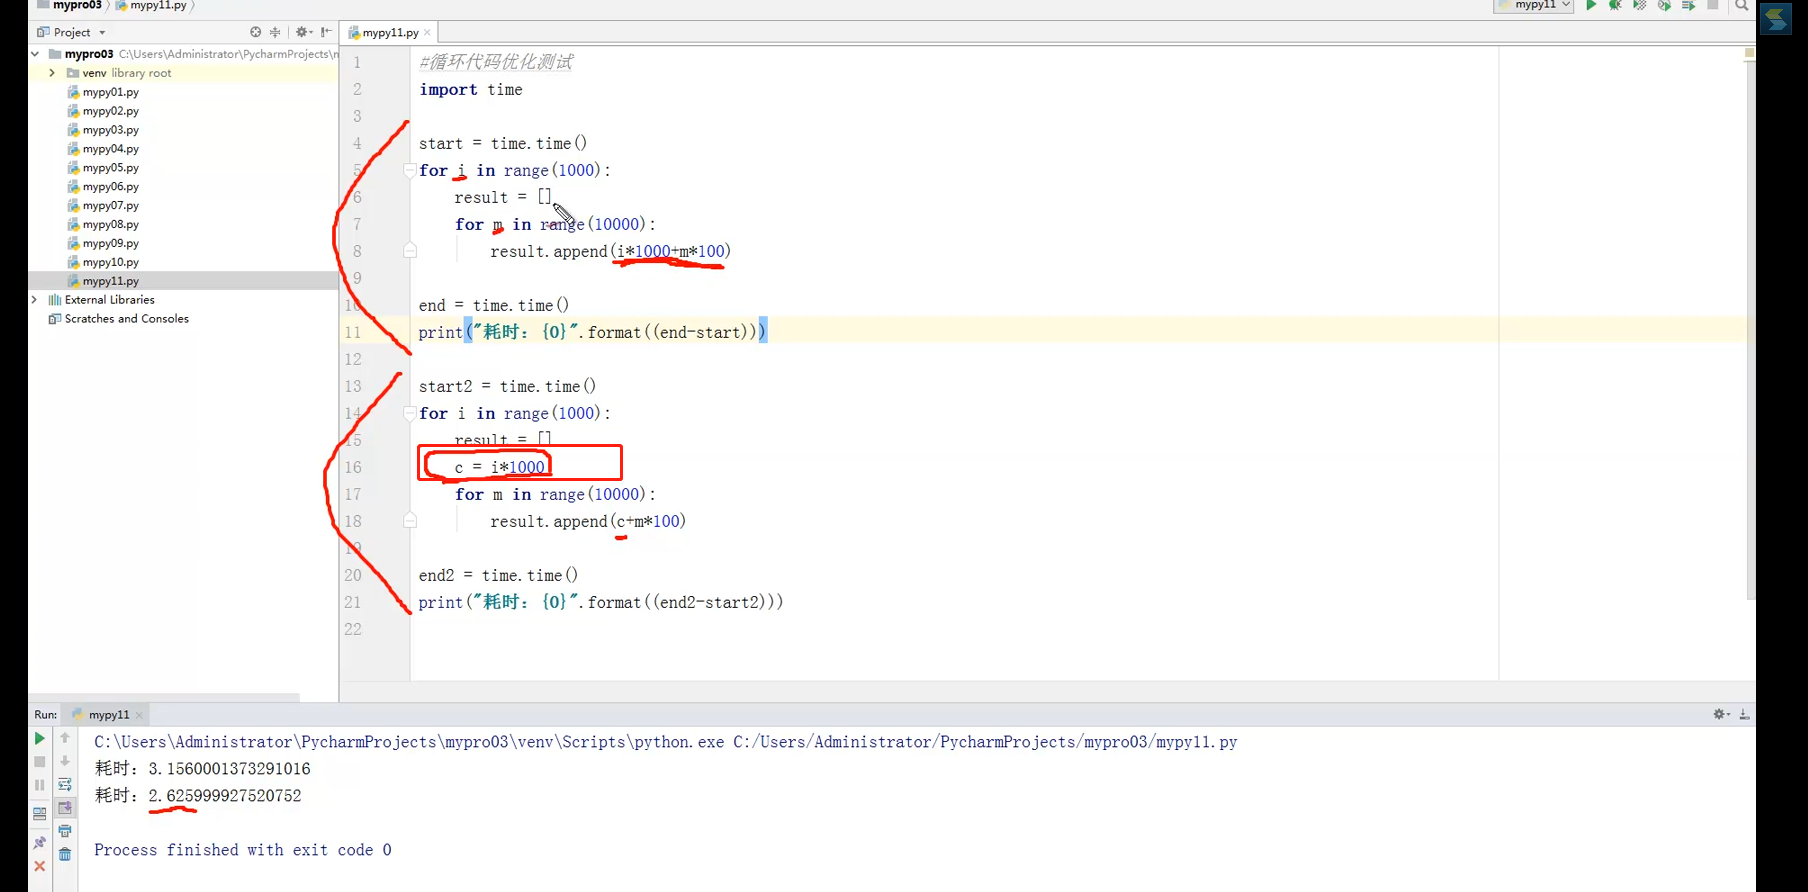The image size is (1808, 892).
Task: Collapse the for loop fold marker at line 14
Action: (410, 413)
